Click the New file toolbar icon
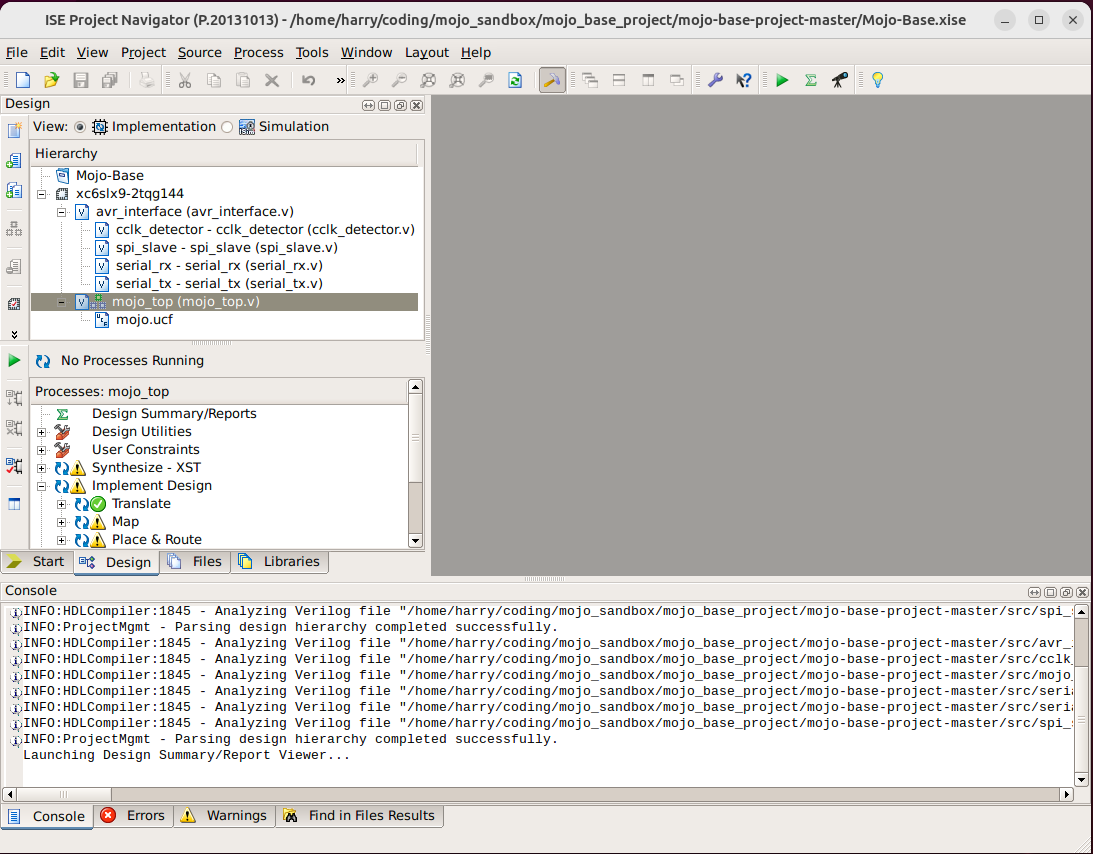Image resolution: width=1093 pixels, height=854 pixels. click(x=23, y=80)
